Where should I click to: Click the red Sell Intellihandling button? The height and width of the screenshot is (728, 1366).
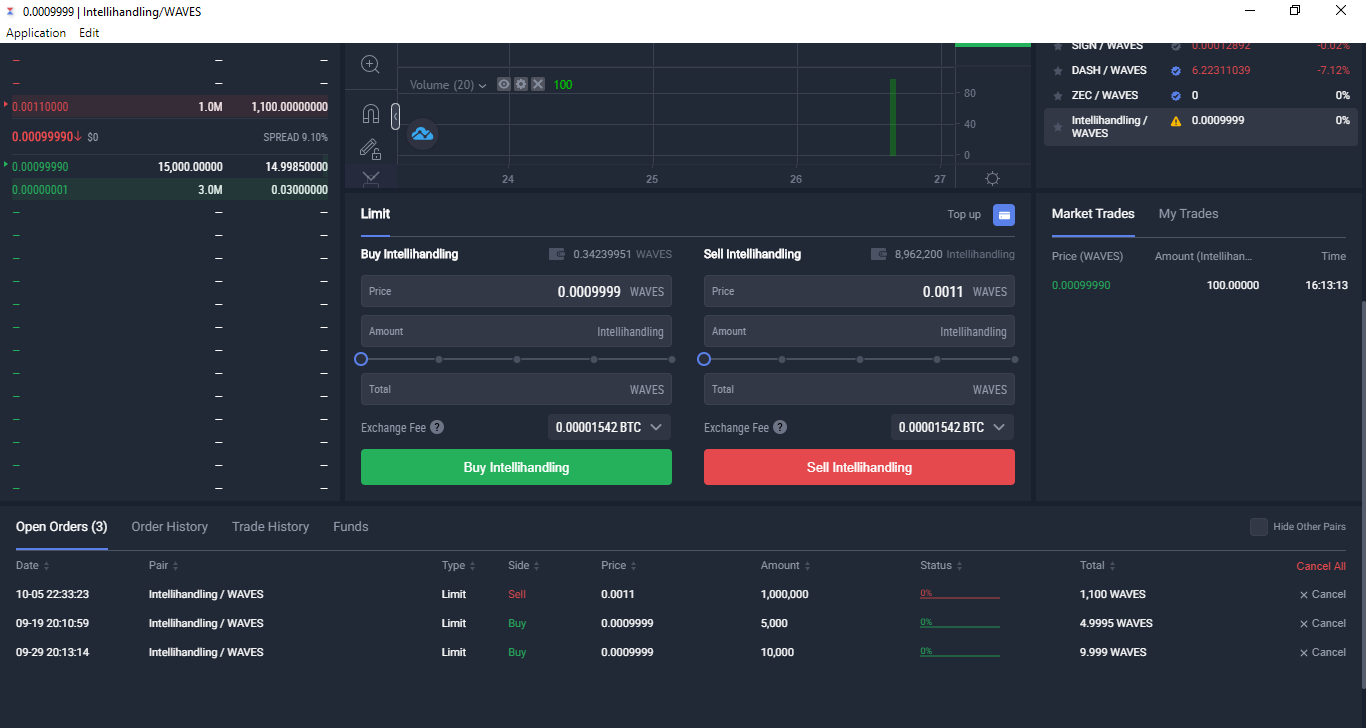point(859,467)
